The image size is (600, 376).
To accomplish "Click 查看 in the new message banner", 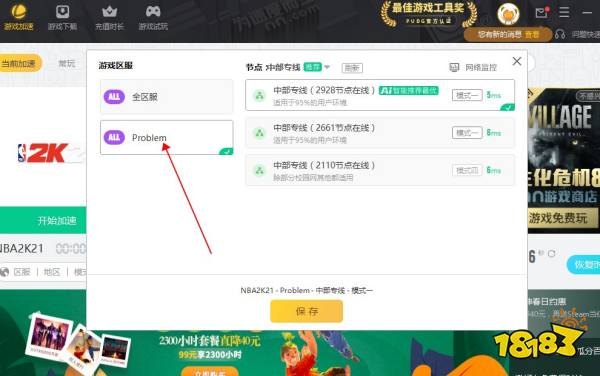I will pyautogui.click(x=532, y=34).
